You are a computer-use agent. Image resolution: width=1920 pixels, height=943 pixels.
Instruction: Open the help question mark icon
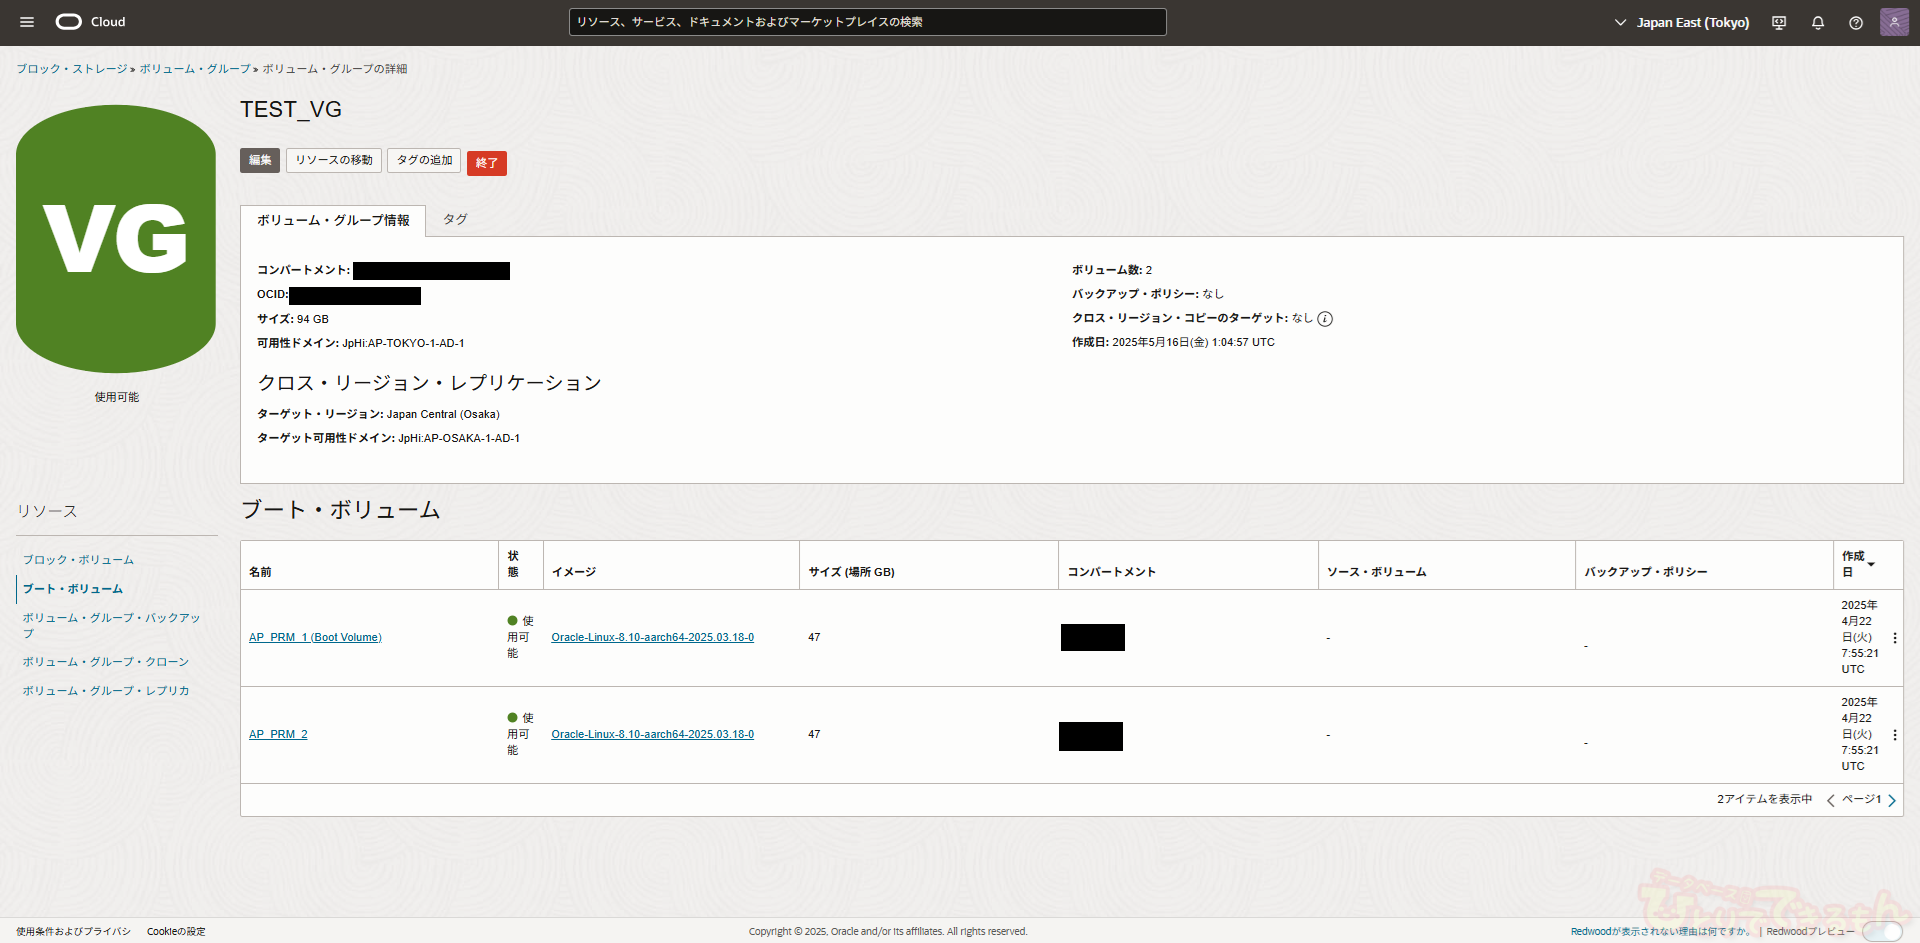pyautogui.click(x=1856, y=23)
